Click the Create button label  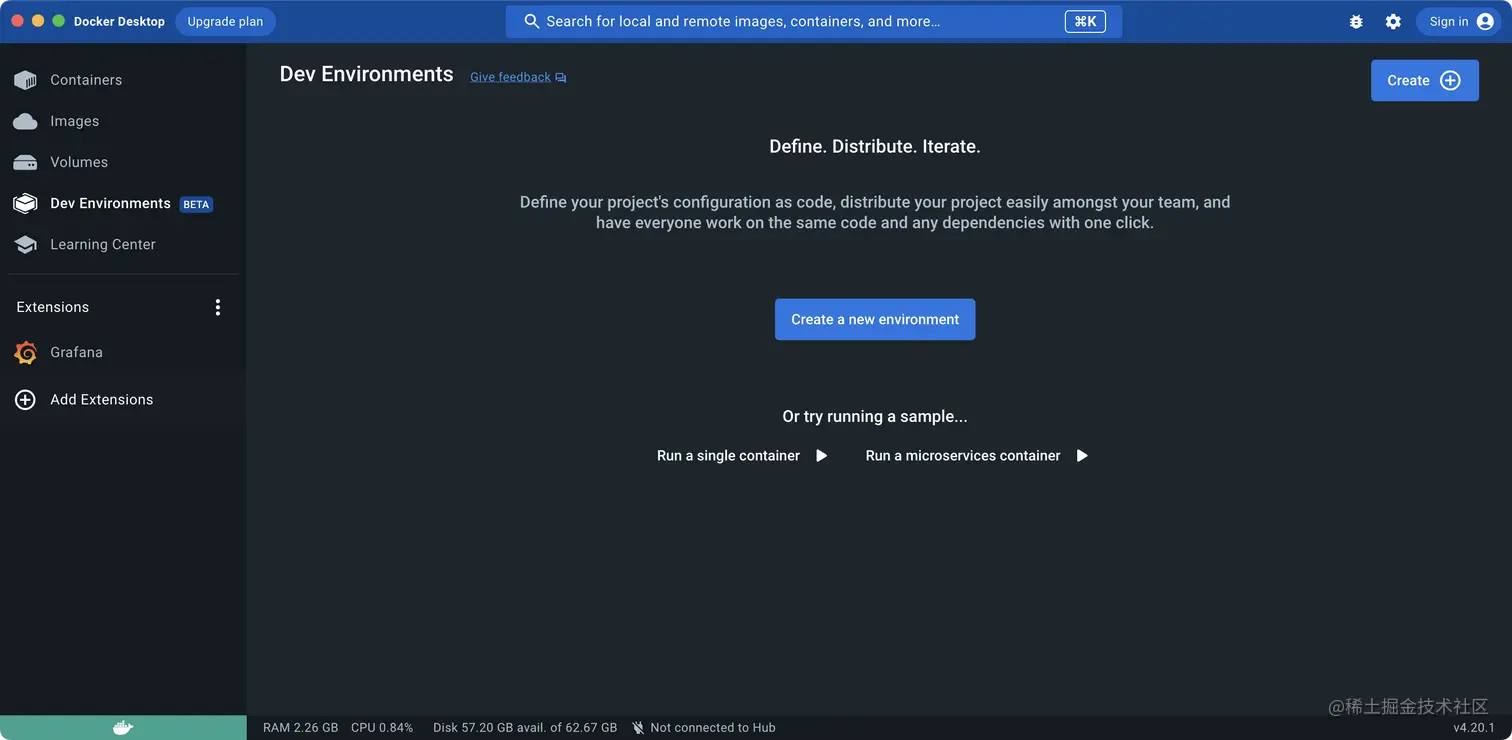[1408, 80]
